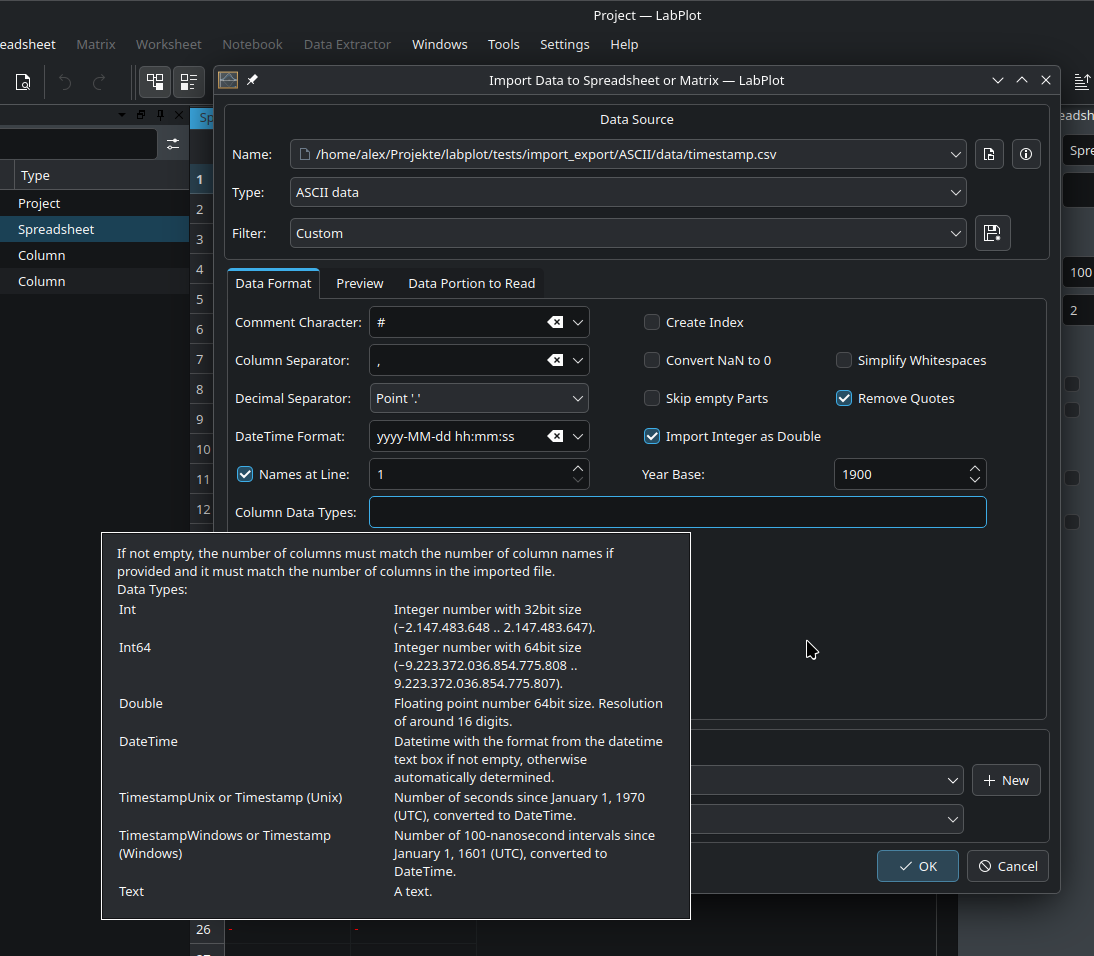Uncheck Remove Quotes
Viewport: 1094px width, 956px height.
tap(844, 398)
